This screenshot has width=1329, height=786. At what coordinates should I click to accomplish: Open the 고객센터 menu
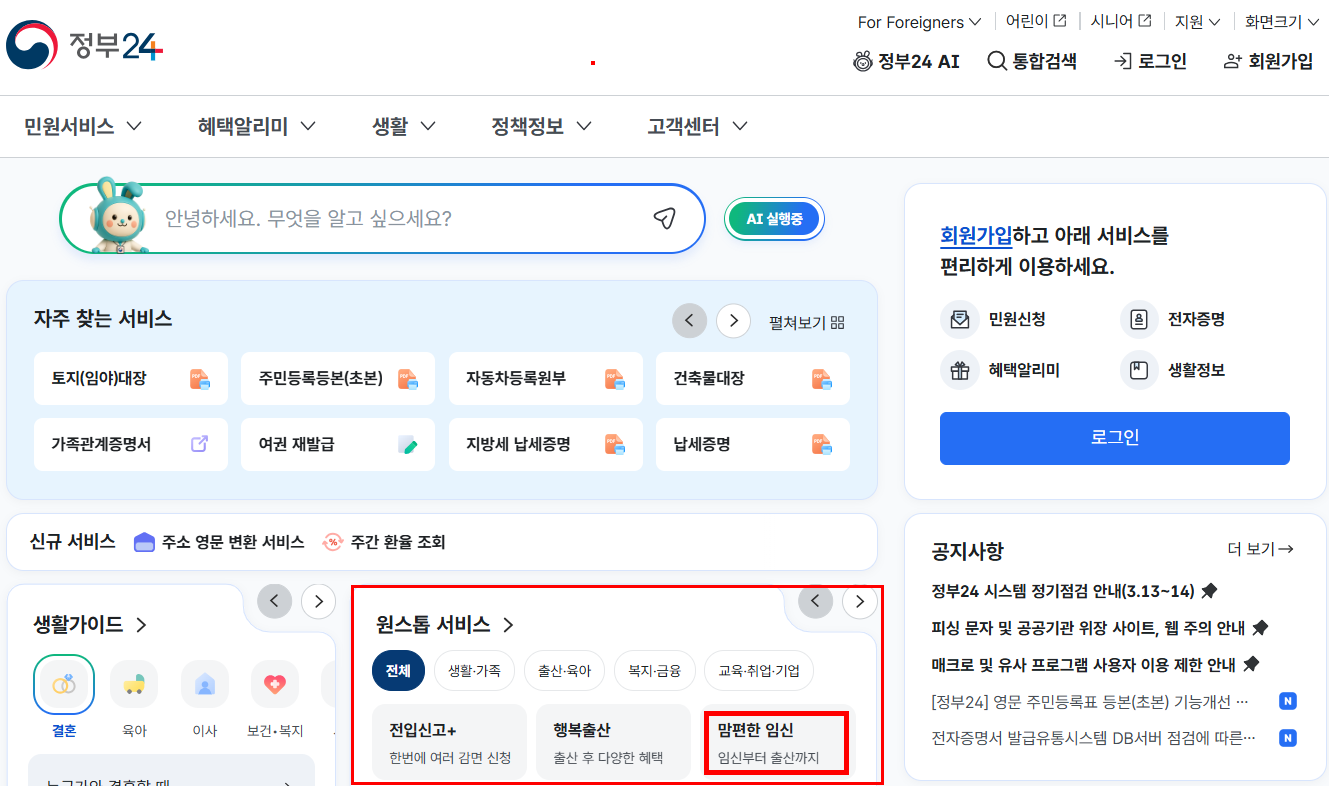coord(683,126)
